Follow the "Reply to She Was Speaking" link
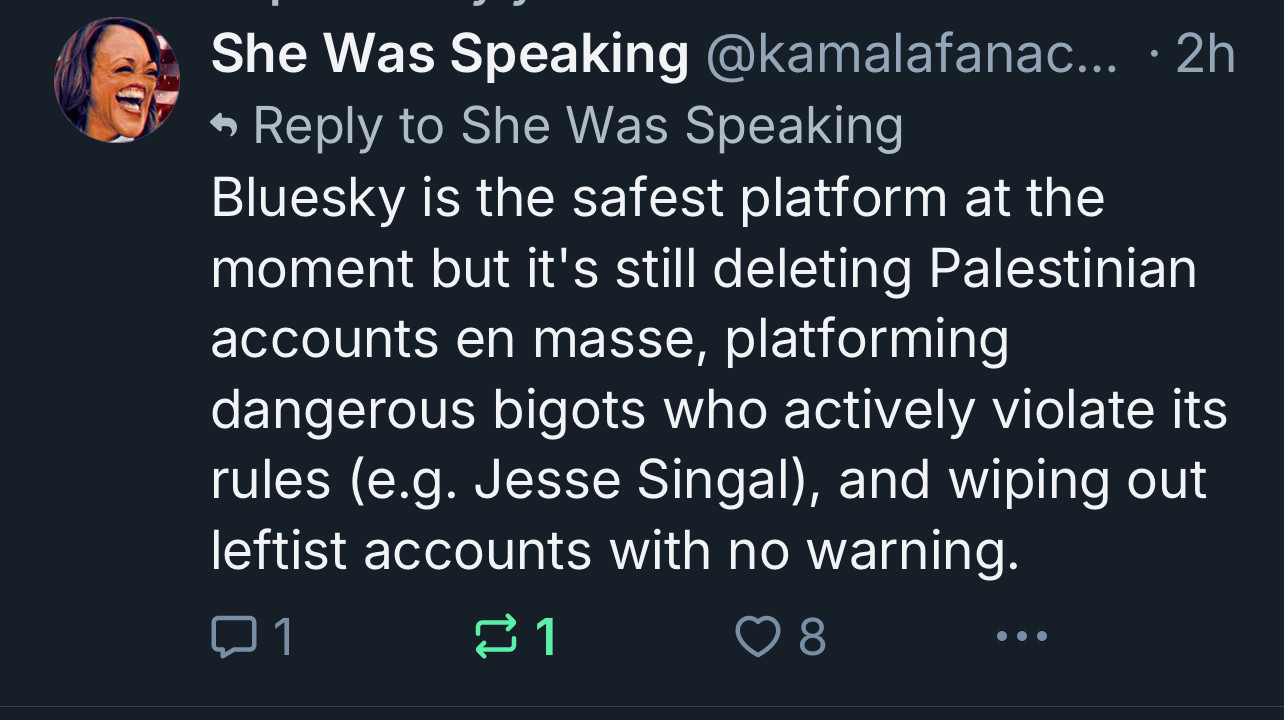 (578, 127)
